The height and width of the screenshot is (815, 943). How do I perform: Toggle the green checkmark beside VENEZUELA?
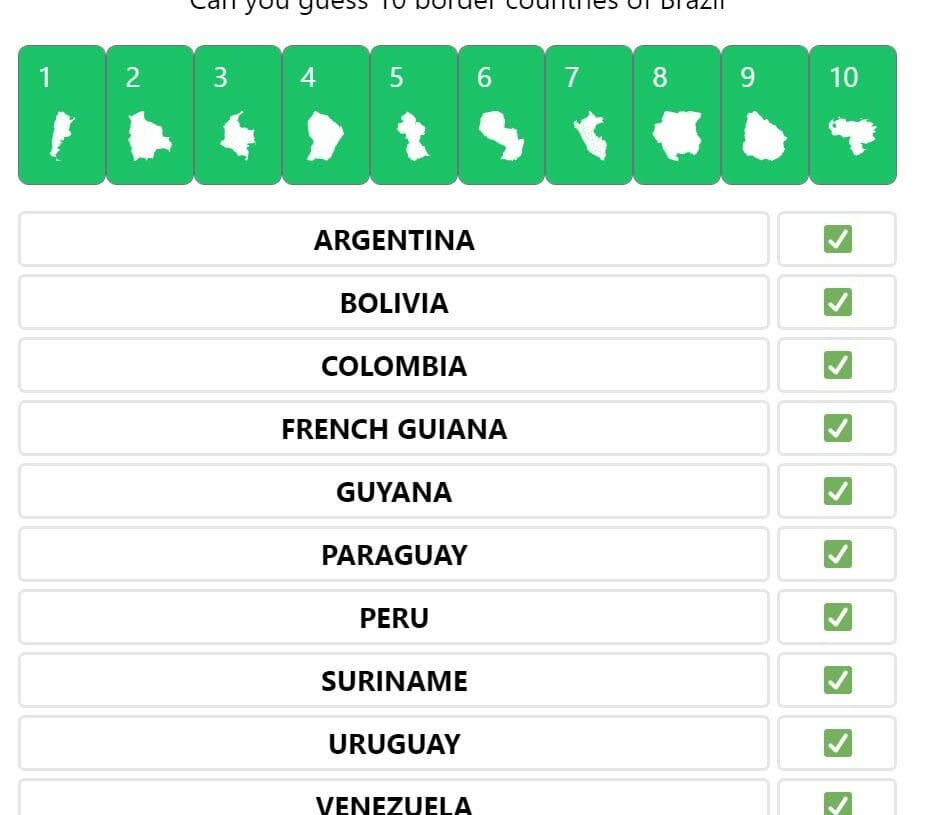838,804
